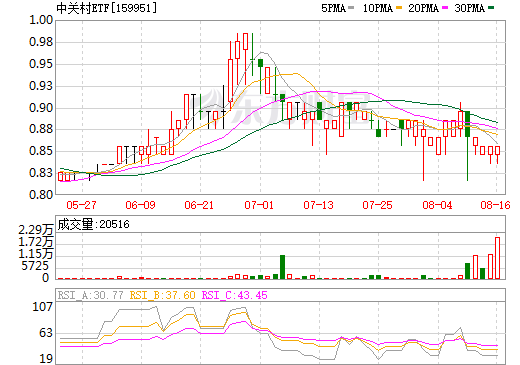The height and width of the screenshot is (365, 520).
Task: Click the RSI_B:37.60 indicator label
Action: click(162, 295)
